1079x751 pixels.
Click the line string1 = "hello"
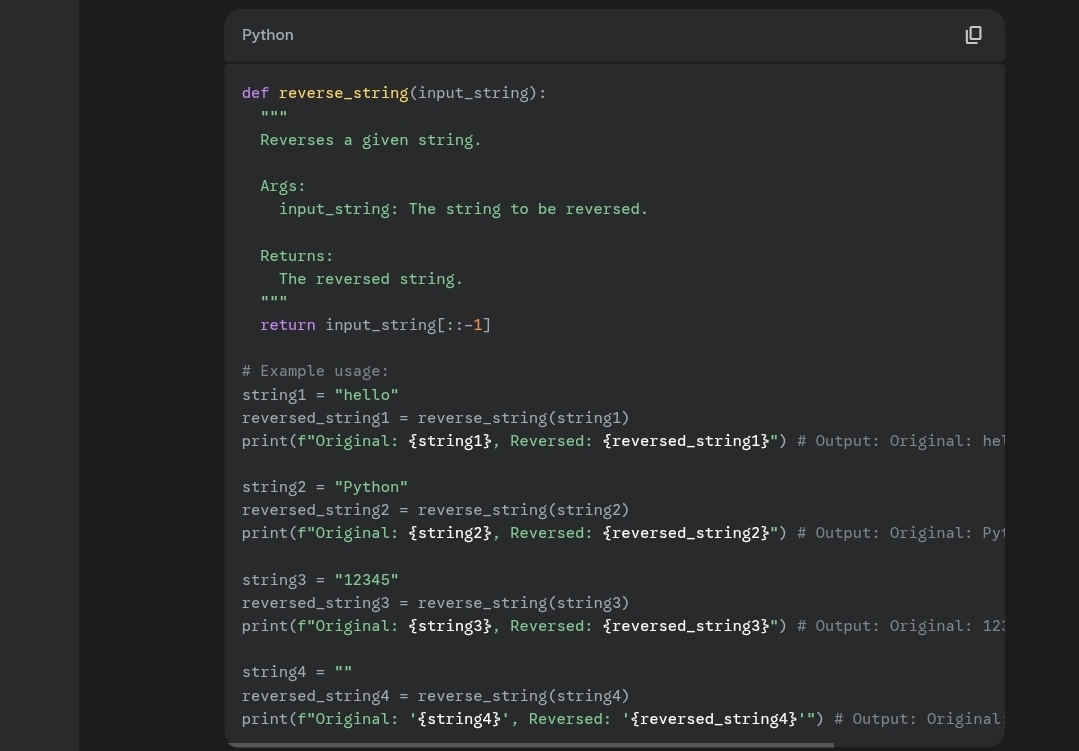click(320, 395)
